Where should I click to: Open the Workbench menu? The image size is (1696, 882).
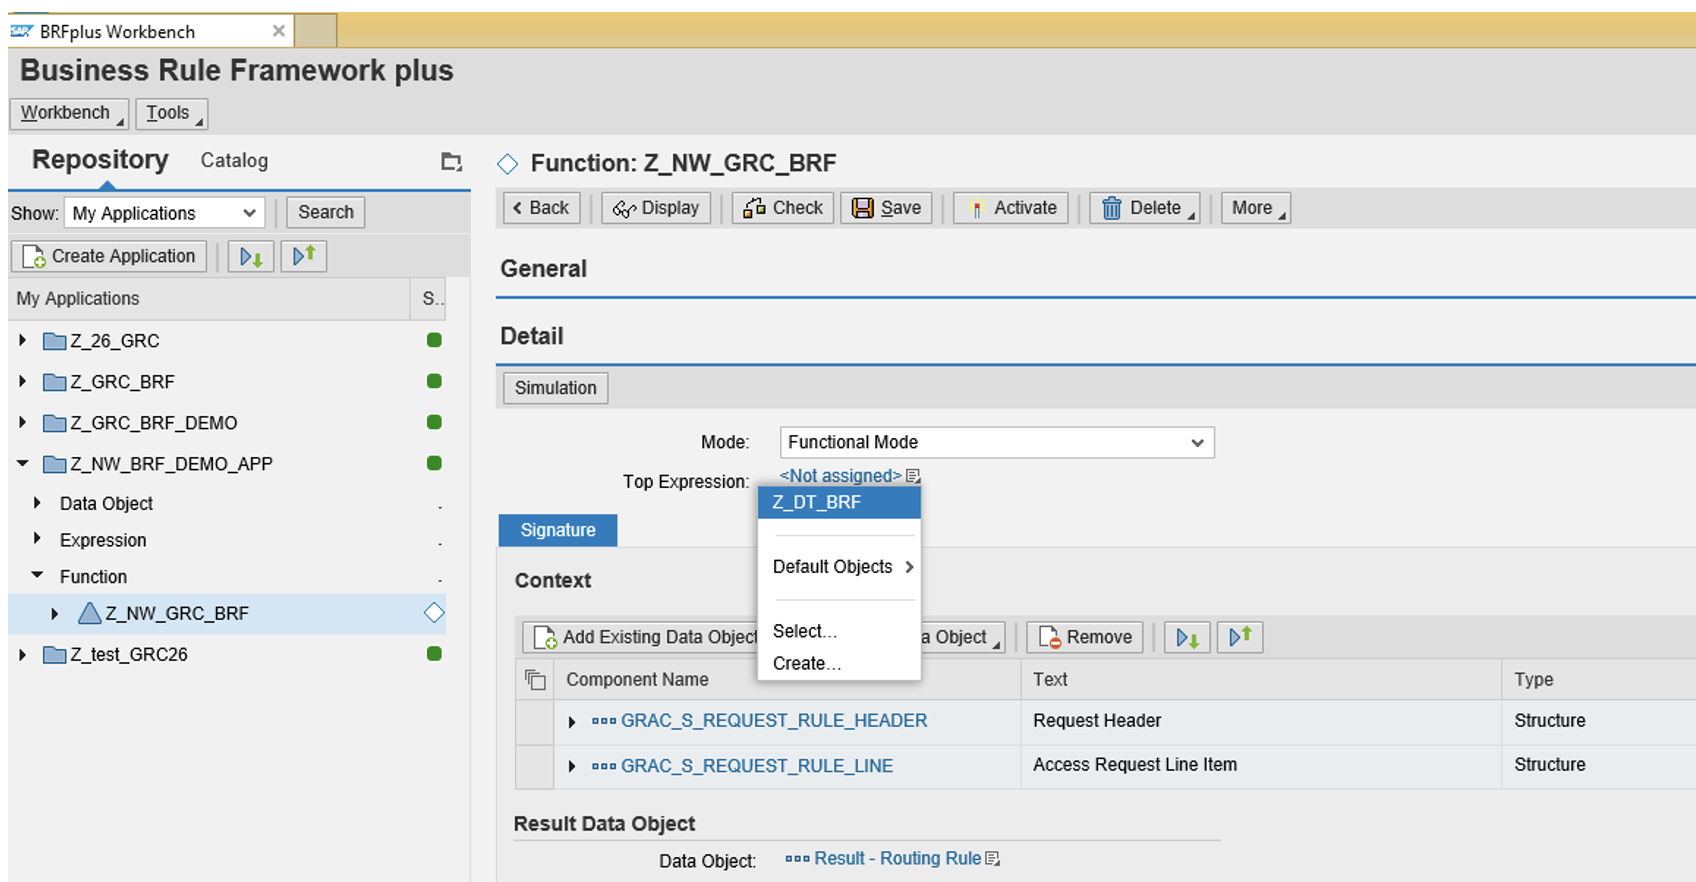[x=69, y=113]
